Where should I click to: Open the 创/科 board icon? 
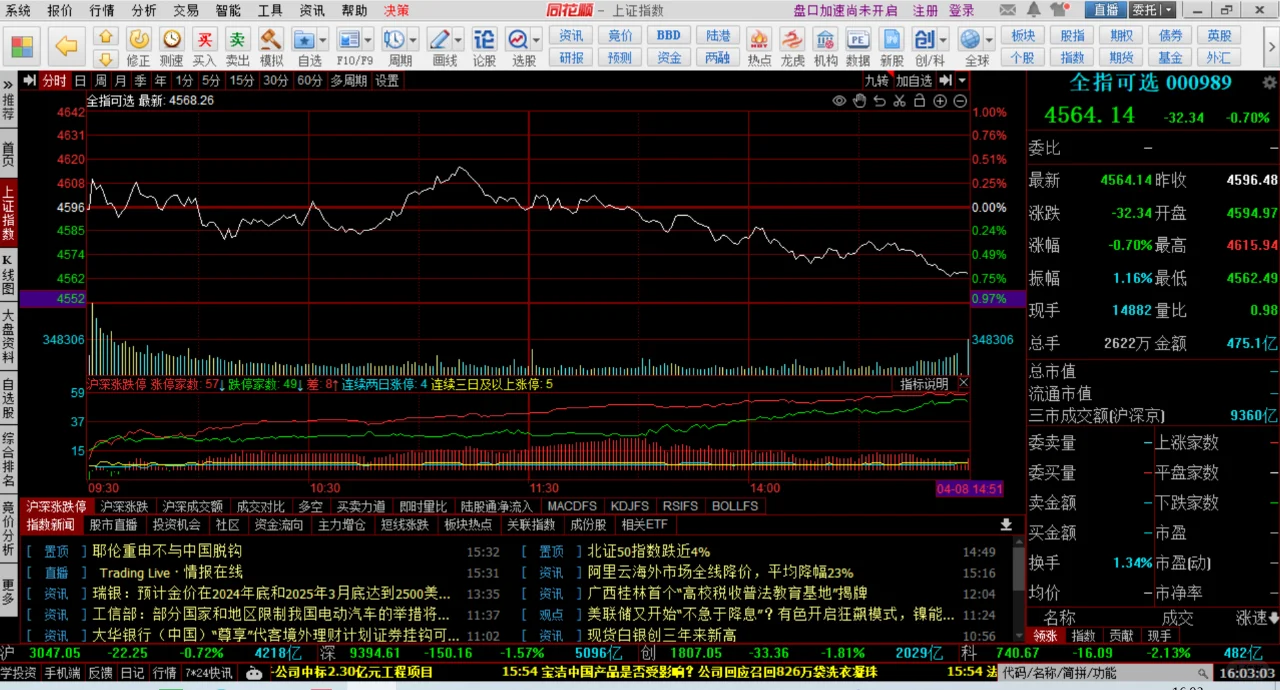pos(924,40)
